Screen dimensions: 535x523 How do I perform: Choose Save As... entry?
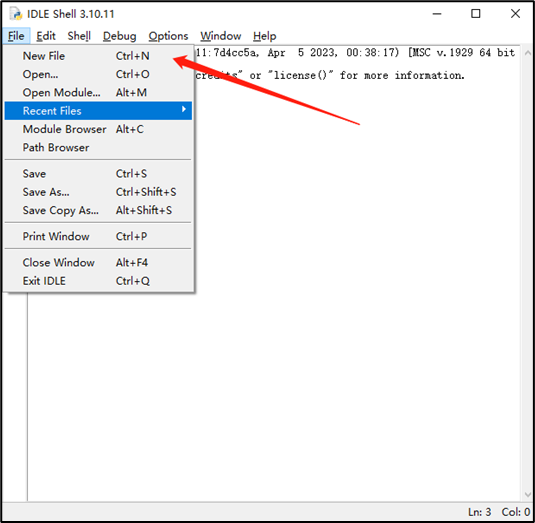(98, 192)
